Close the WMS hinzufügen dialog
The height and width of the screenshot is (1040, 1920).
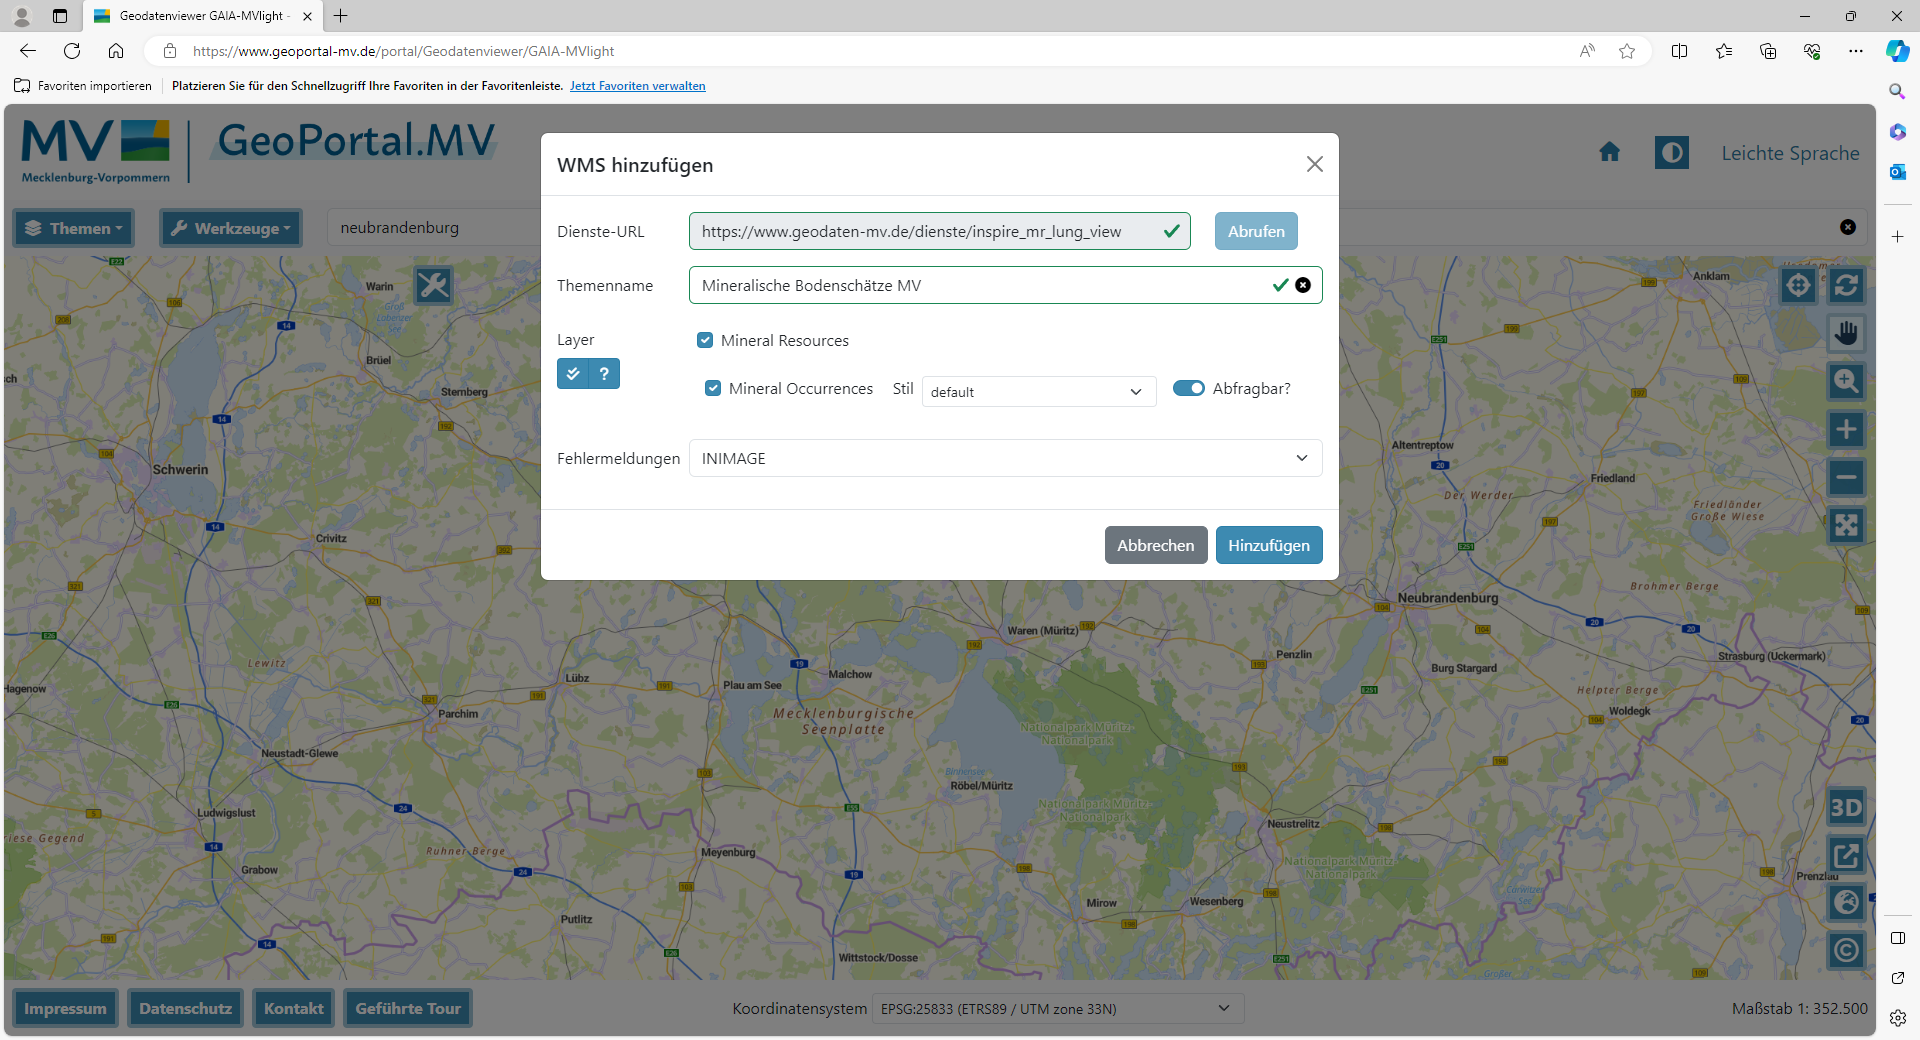click(x=1315, y=164)
